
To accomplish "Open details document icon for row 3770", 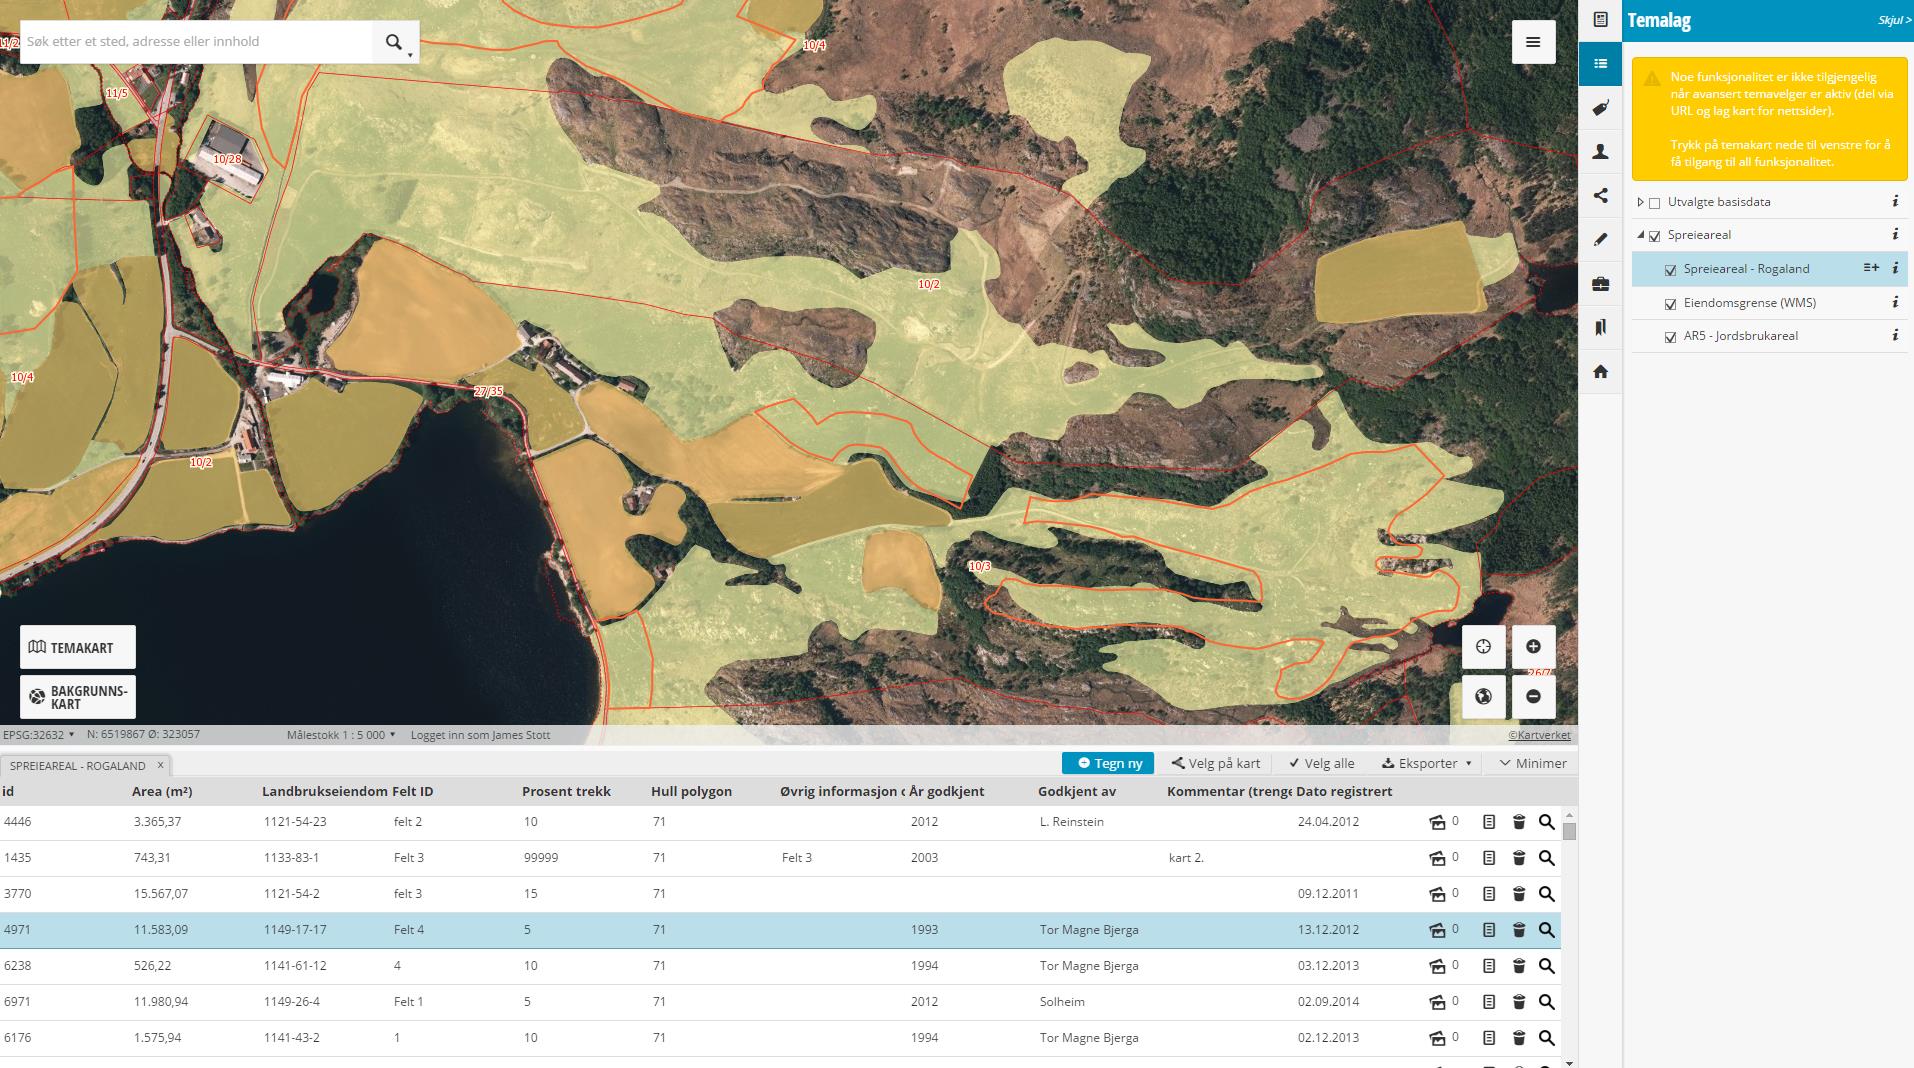I will click(1489, 894).
